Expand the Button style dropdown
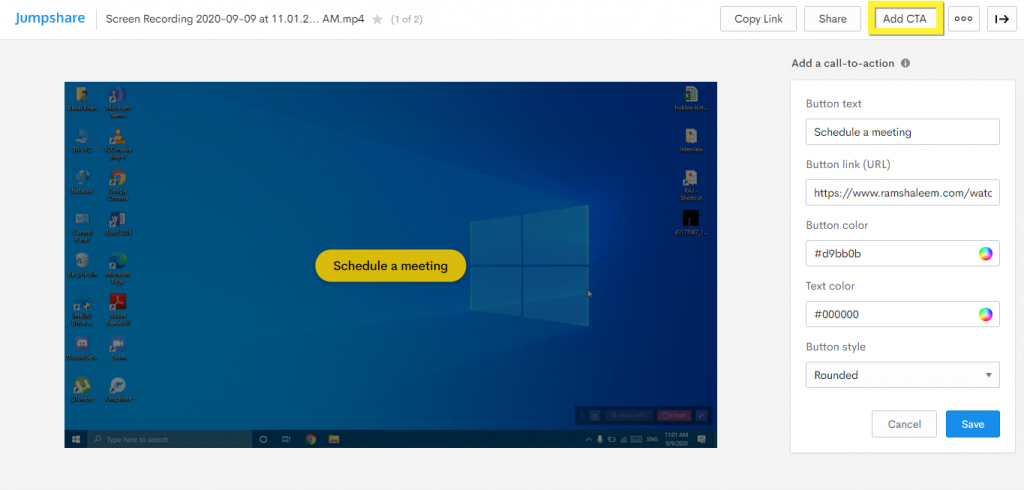Viewport: 1024px width, 490px height. [x=902, y=376]
